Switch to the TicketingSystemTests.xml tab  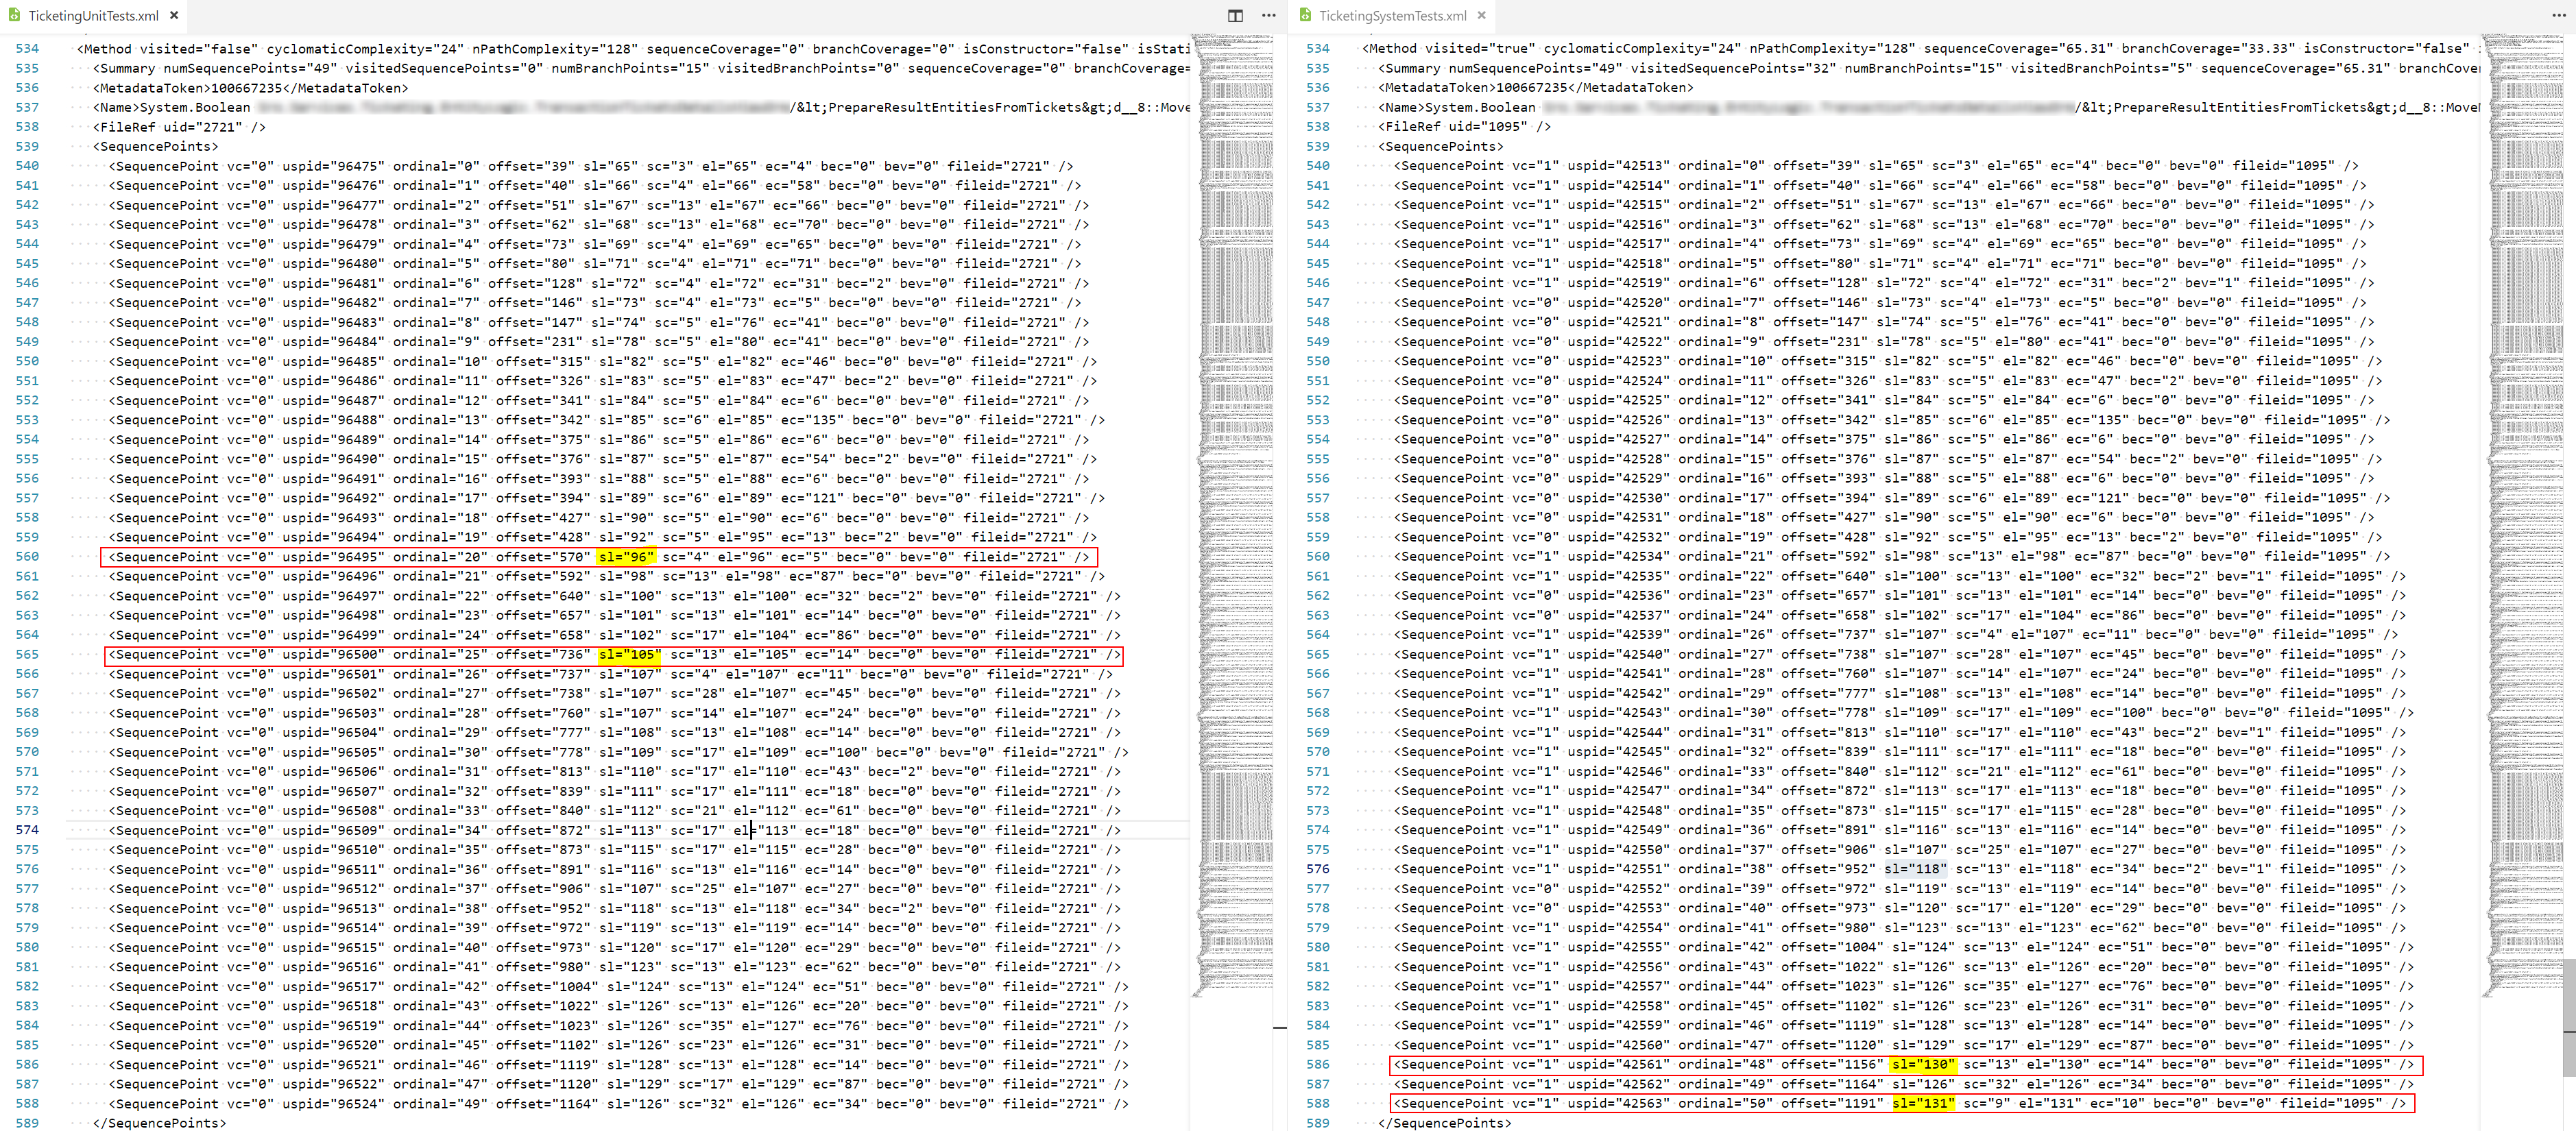(x=1392, y=15)
